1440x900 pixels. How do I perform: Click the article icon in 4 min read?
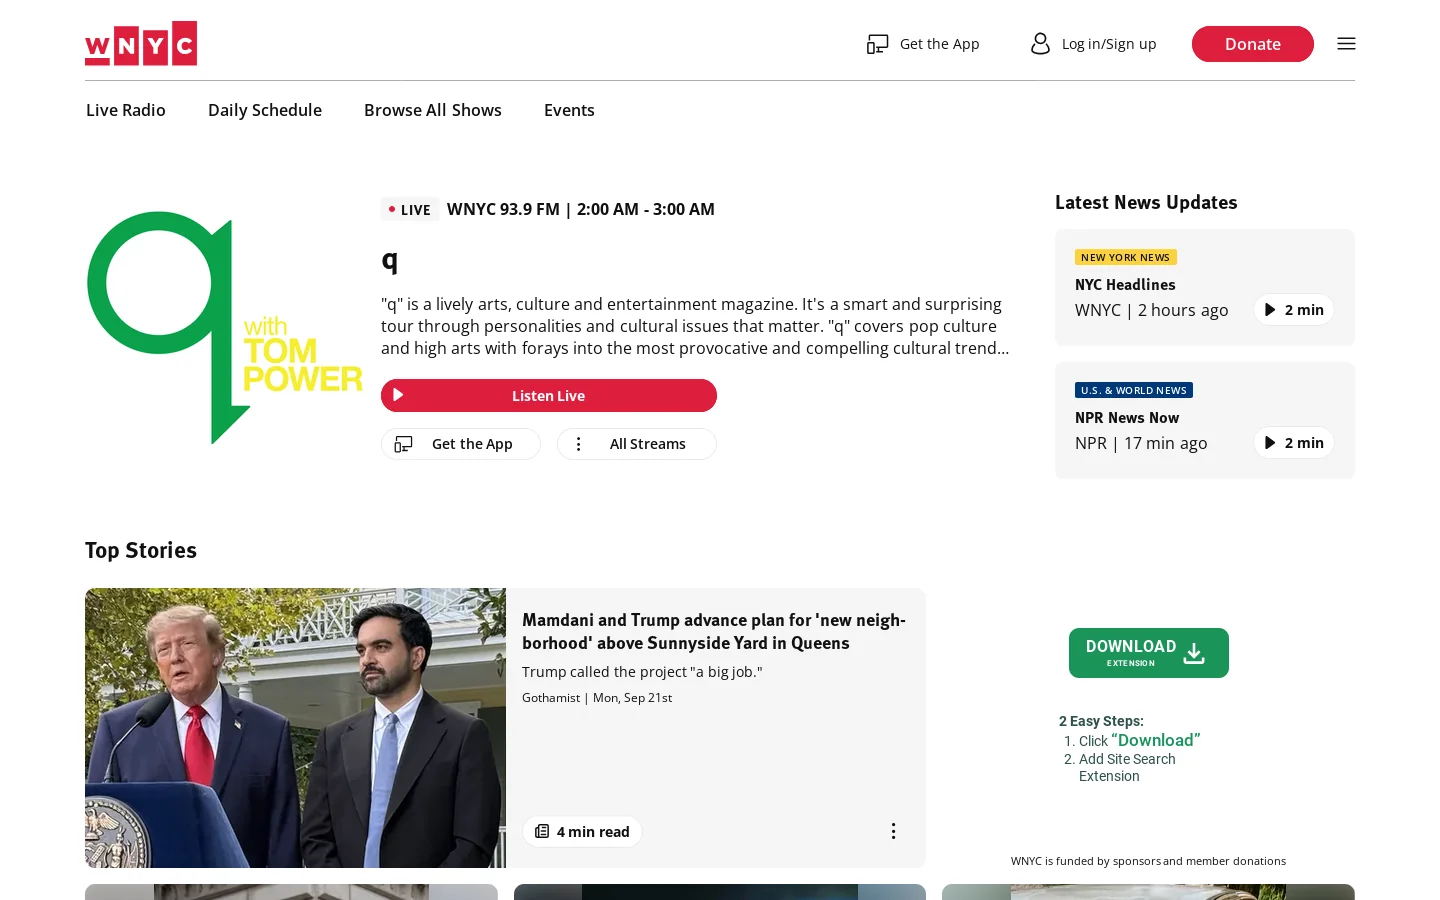coord(542,832)
